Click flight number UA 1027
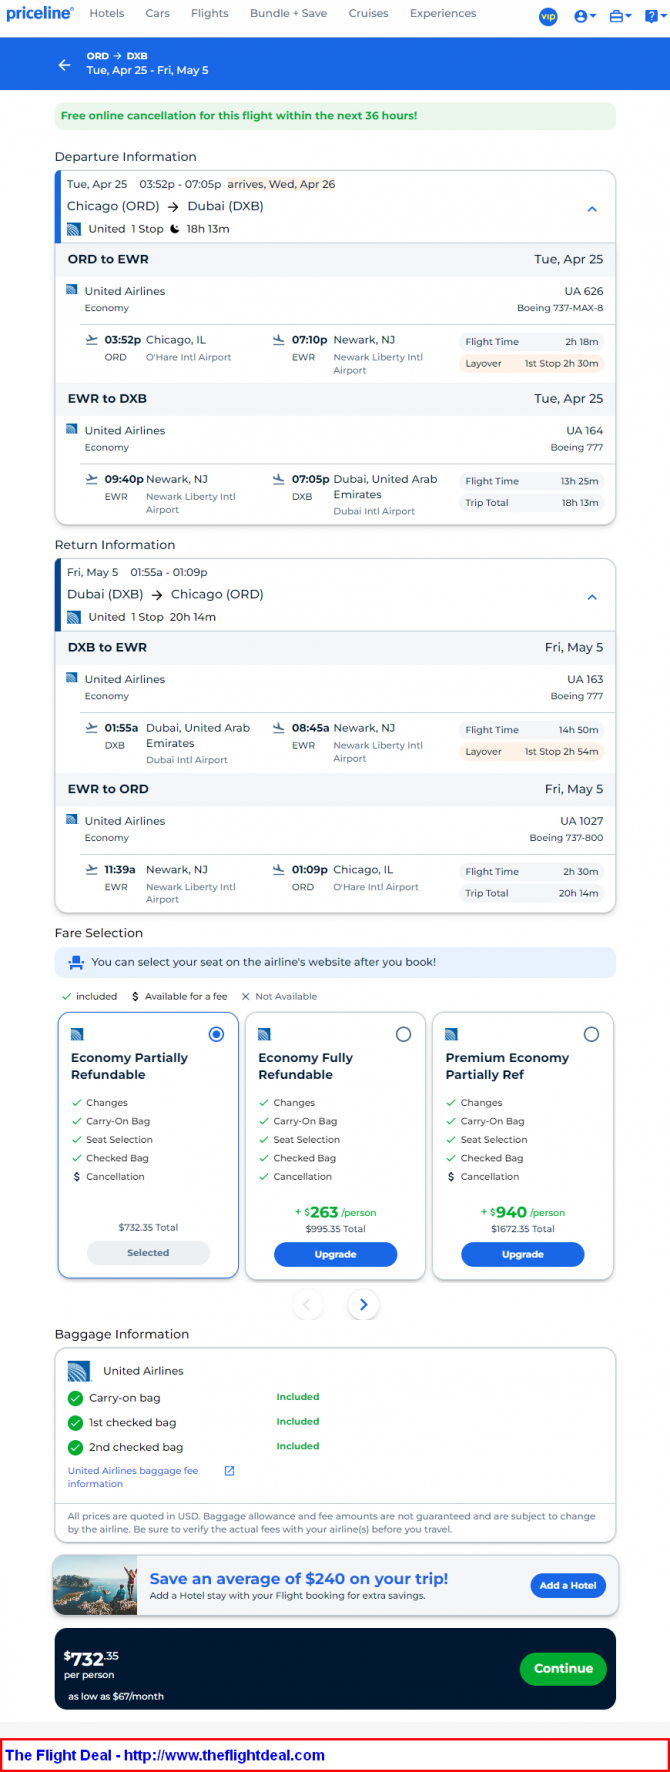 582,821
